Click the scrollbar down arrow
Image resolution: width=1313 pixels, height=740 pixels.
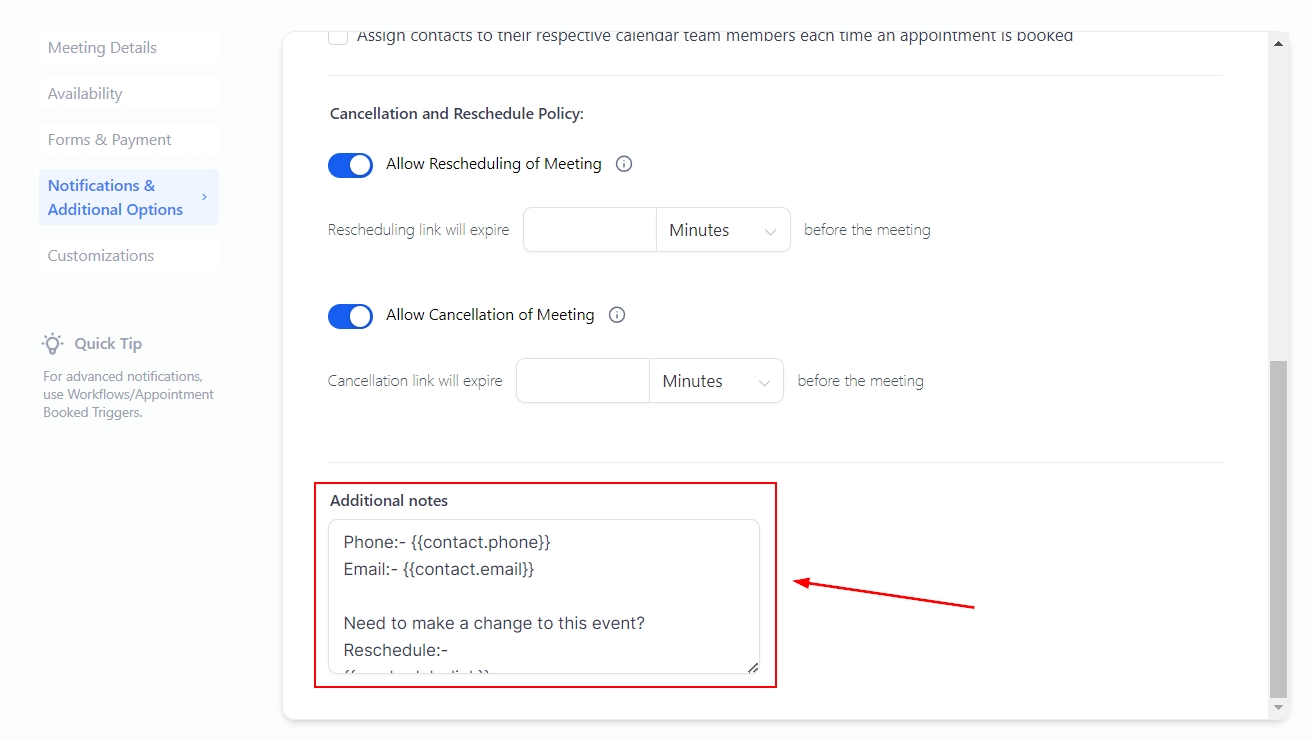click(x=1278, y=707)
